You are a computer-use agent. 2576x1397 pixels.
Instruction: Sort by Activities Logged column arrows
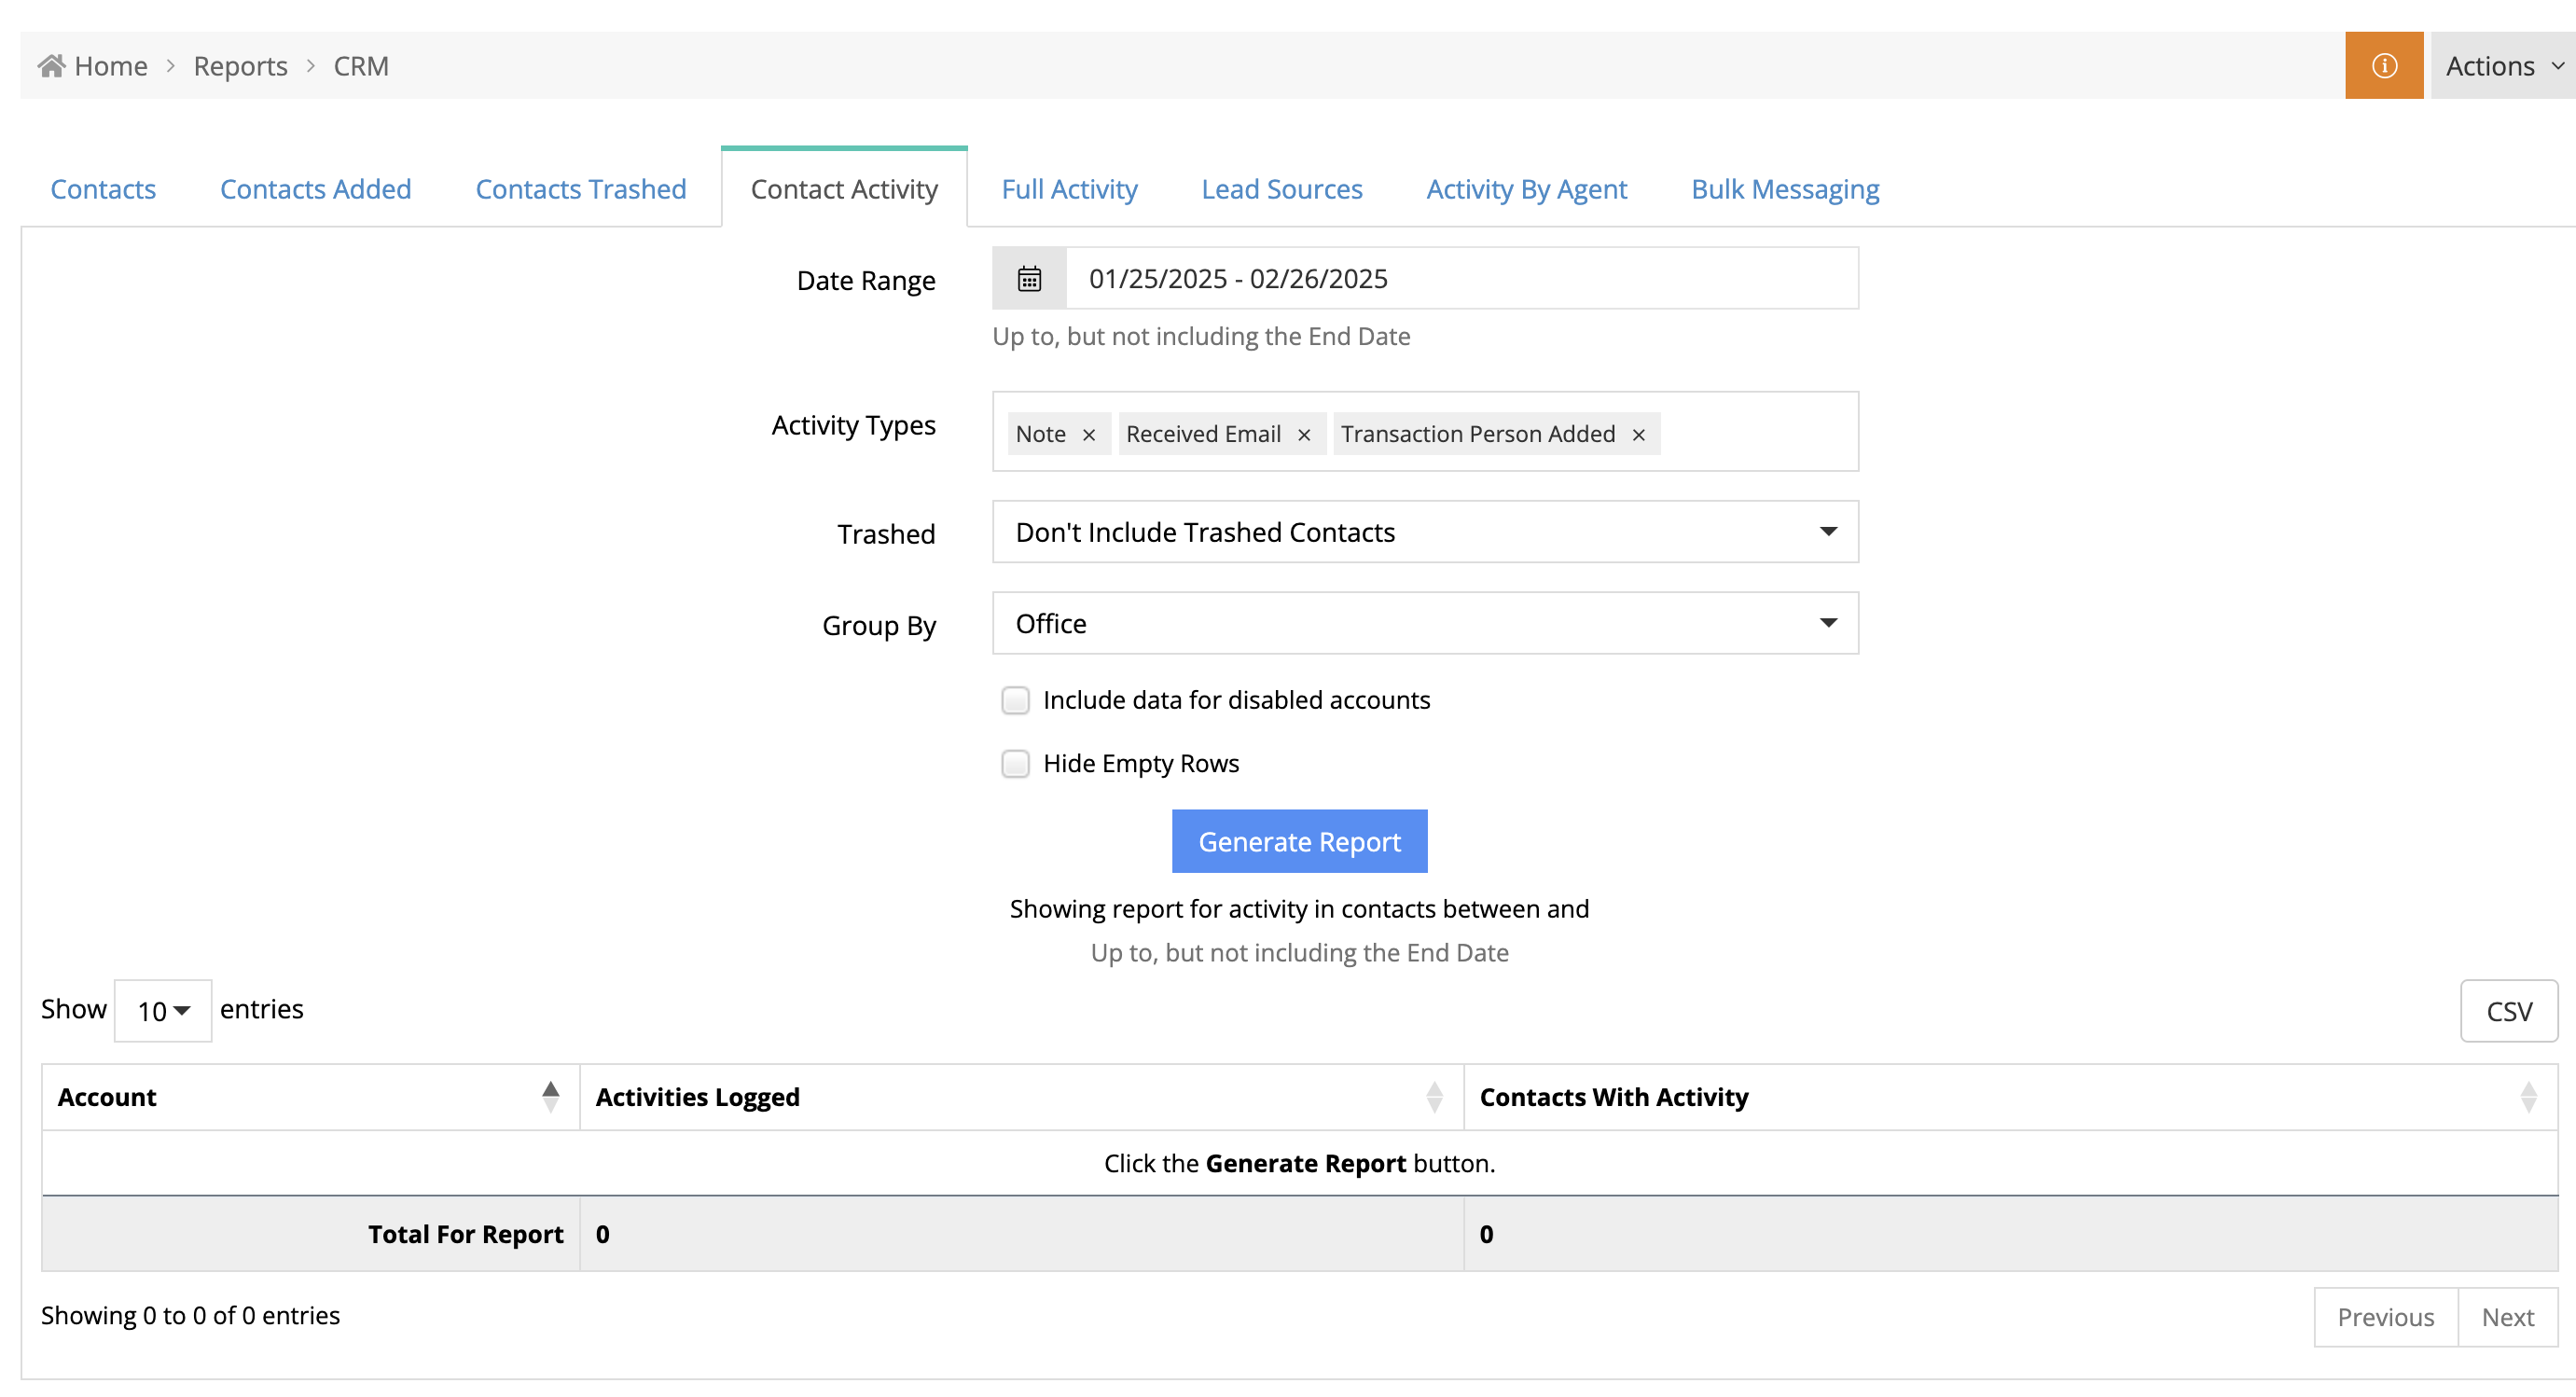click(x=1434, y=1097)
